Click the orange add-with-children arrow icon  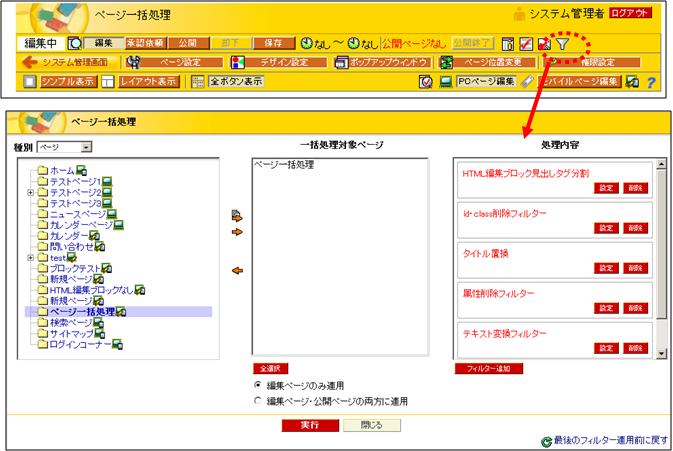pos(237,216)
